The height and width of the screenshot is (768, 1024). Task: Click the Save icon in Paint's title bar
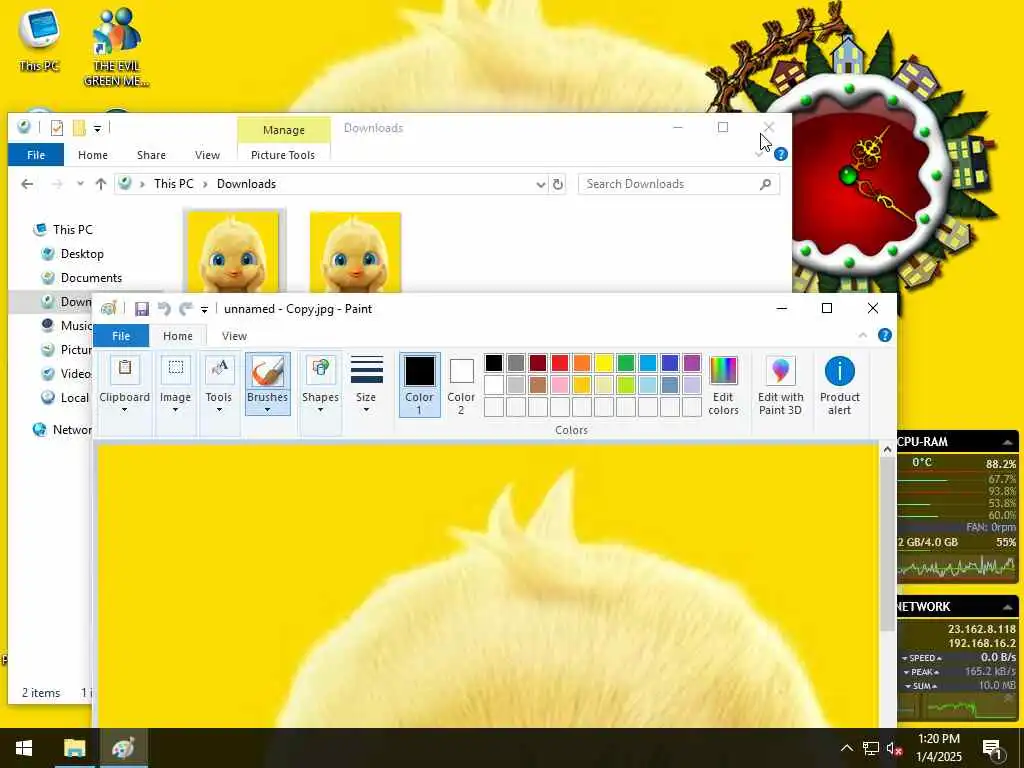point(142,309)
